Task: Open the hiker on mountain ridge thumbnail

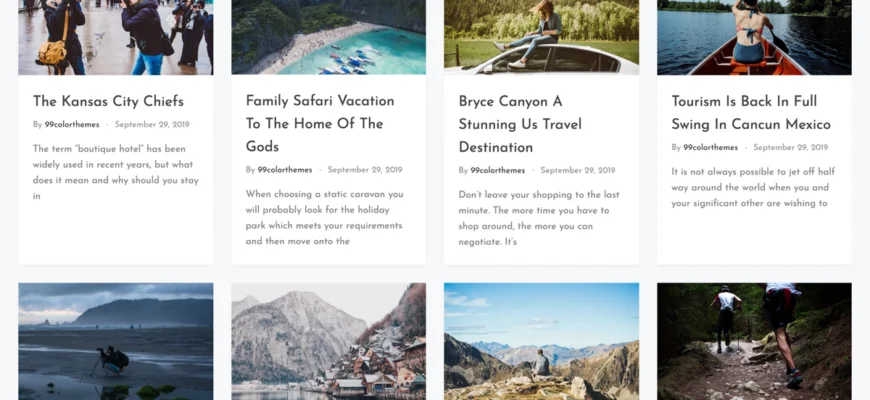Action: pyautogui.click(x=542, y=341)
